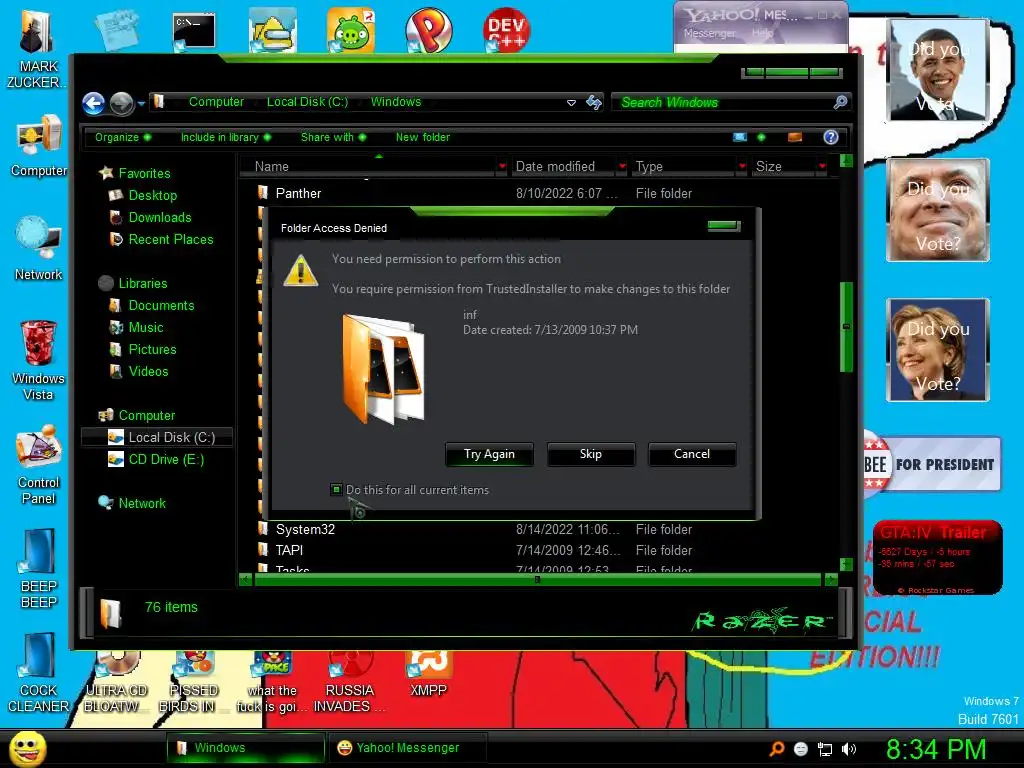
Task: Click the refresh icon in the address bar
Action: [594, 103]
